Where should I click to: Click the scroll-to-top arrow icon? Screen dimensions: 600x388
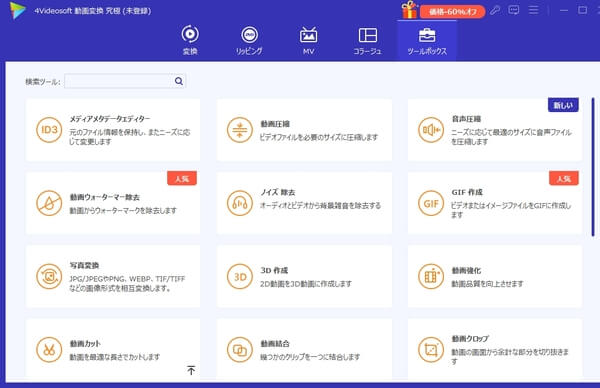click(x=191, y=370)
